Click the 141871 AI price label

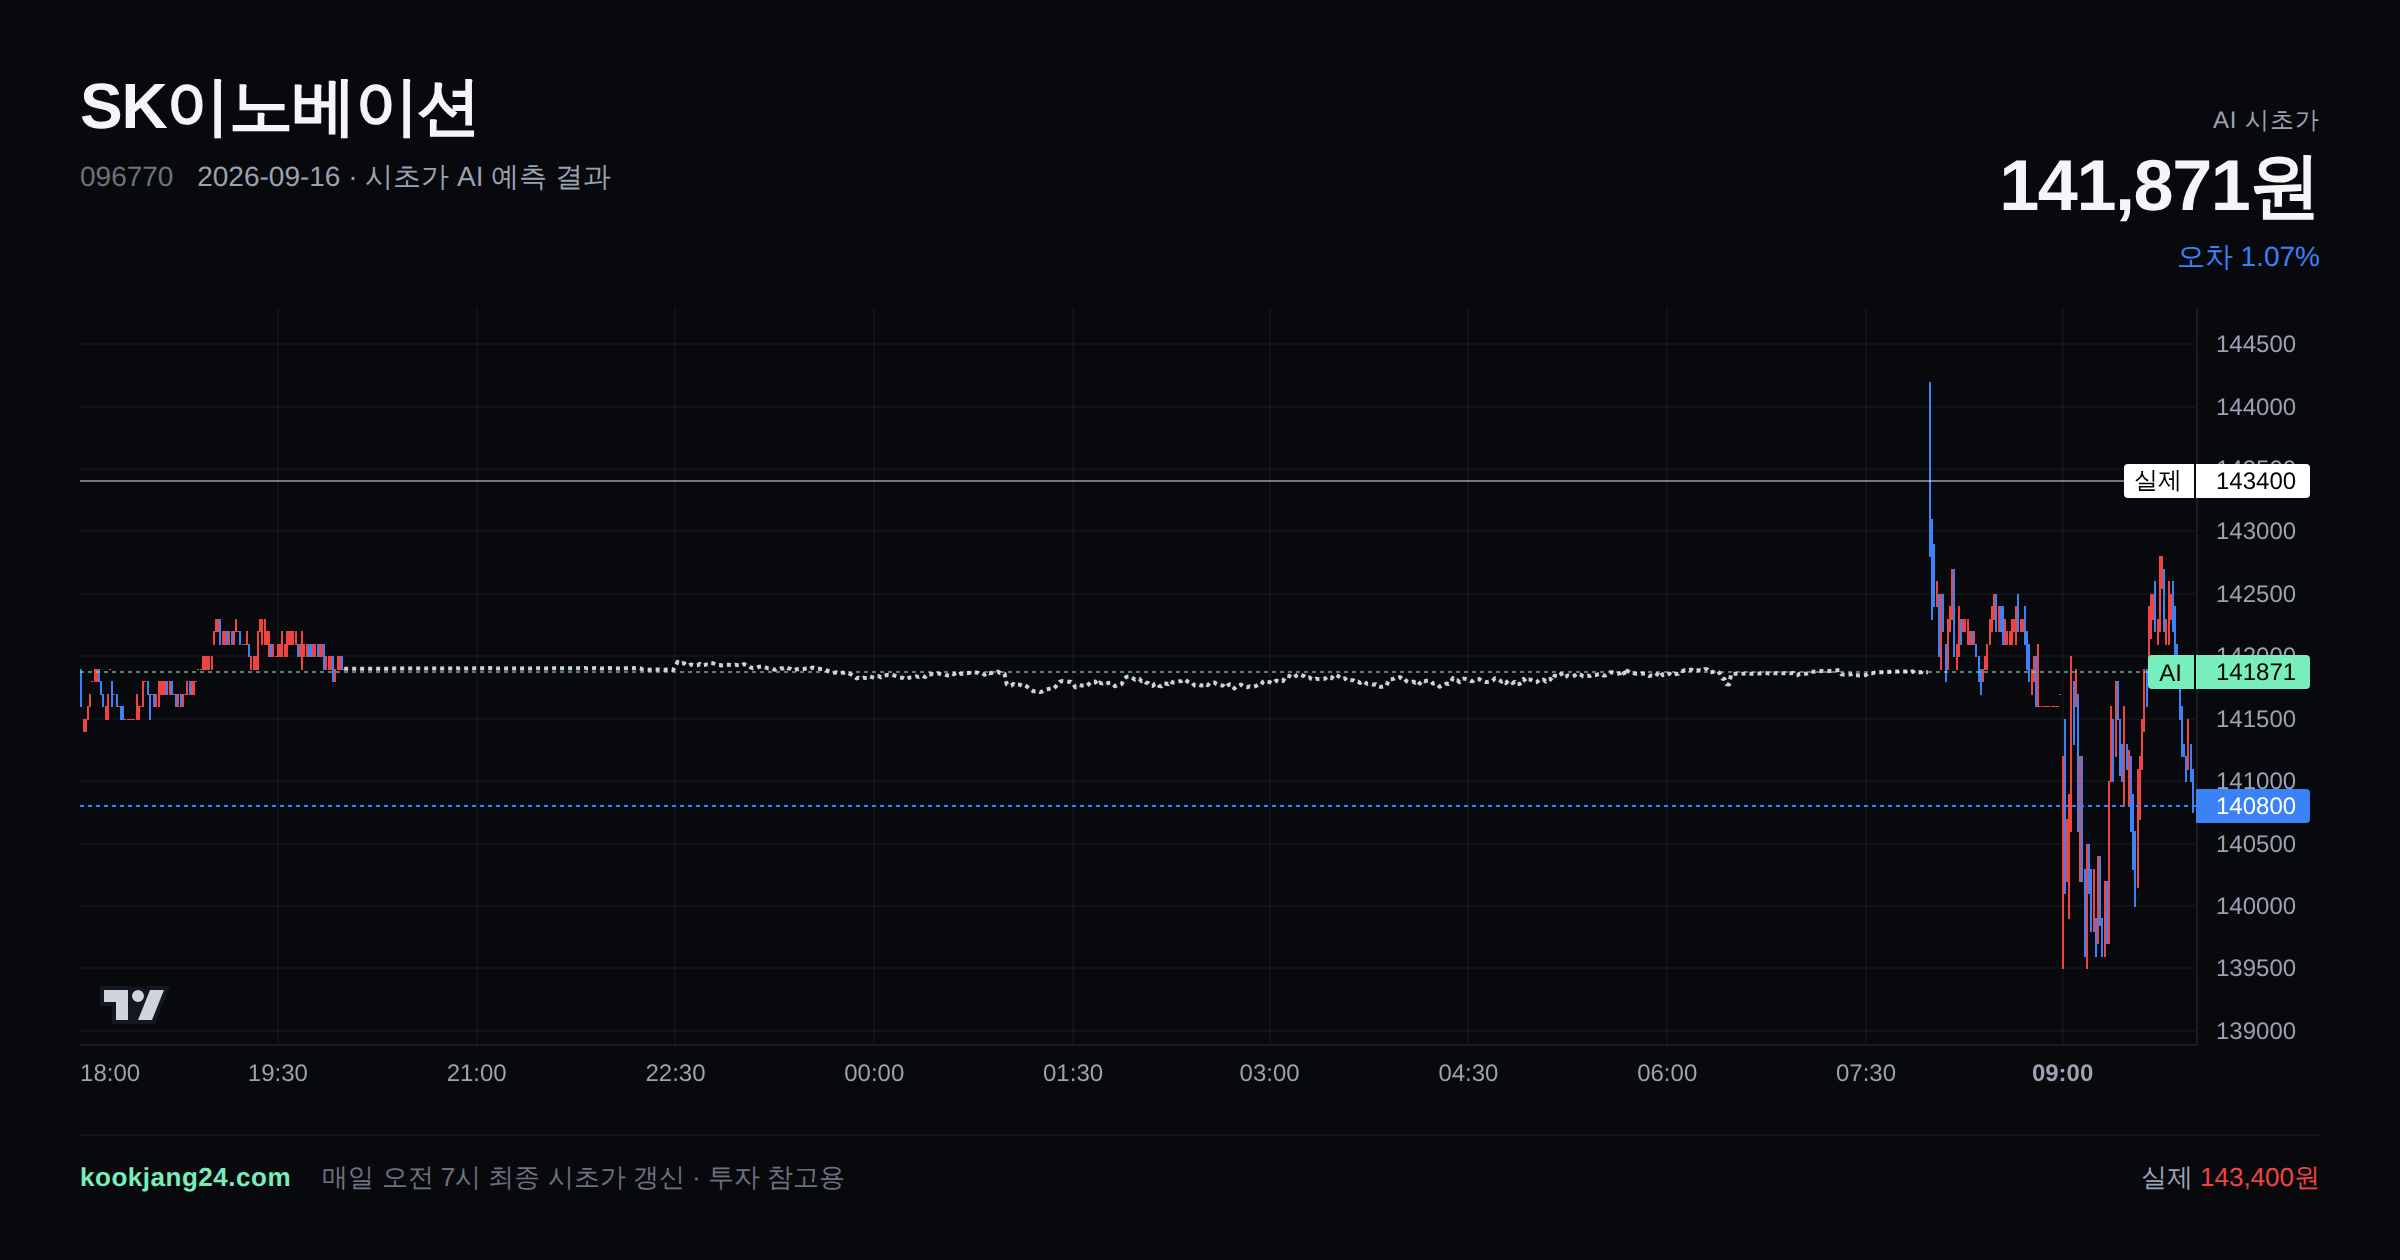(x=2254, y=672)
